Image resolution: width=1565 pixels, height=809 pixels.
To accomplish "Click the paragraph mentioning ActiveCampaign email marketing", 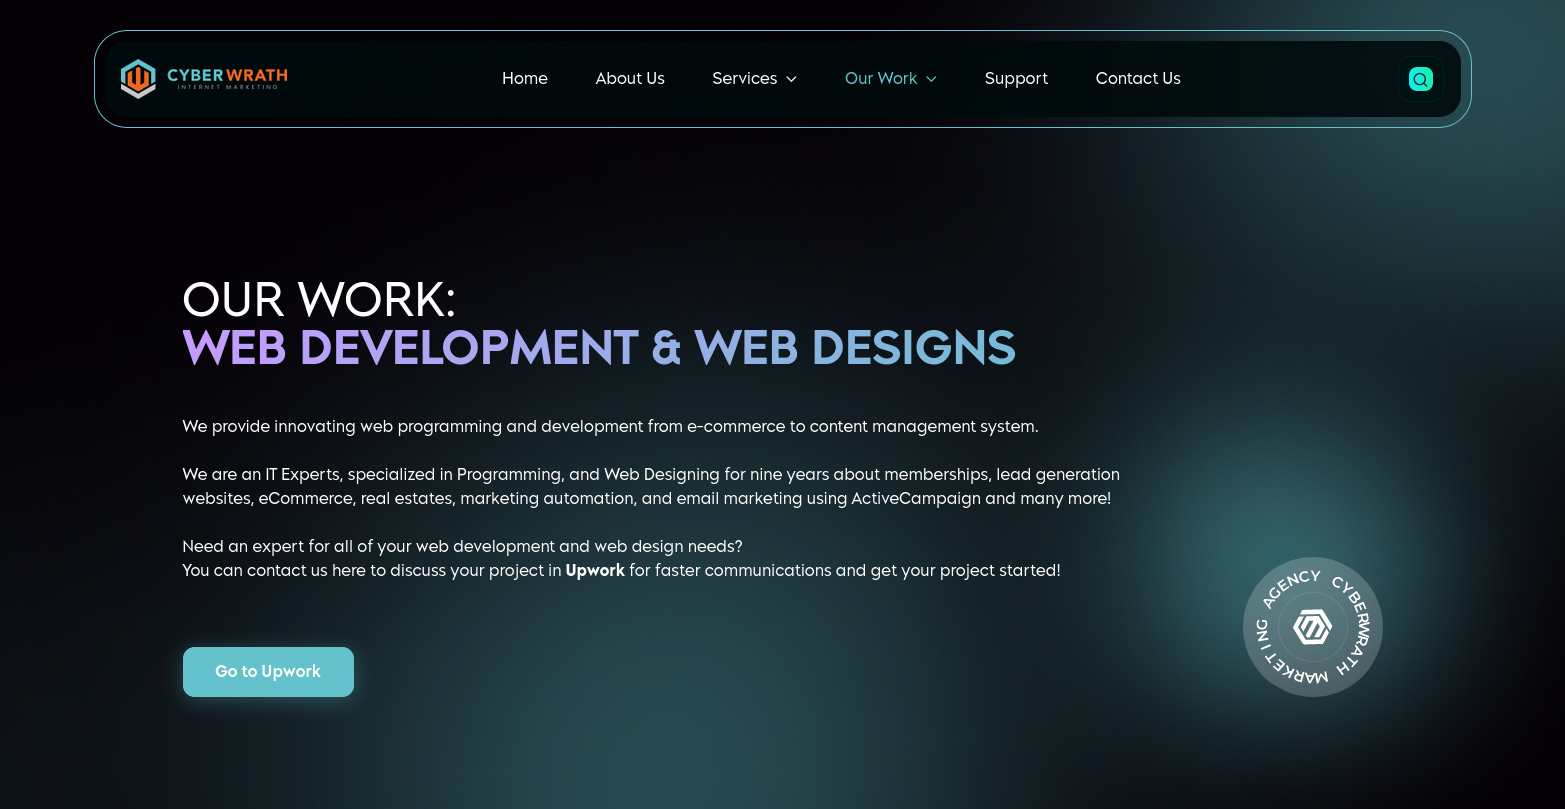I will coord(650,486).
